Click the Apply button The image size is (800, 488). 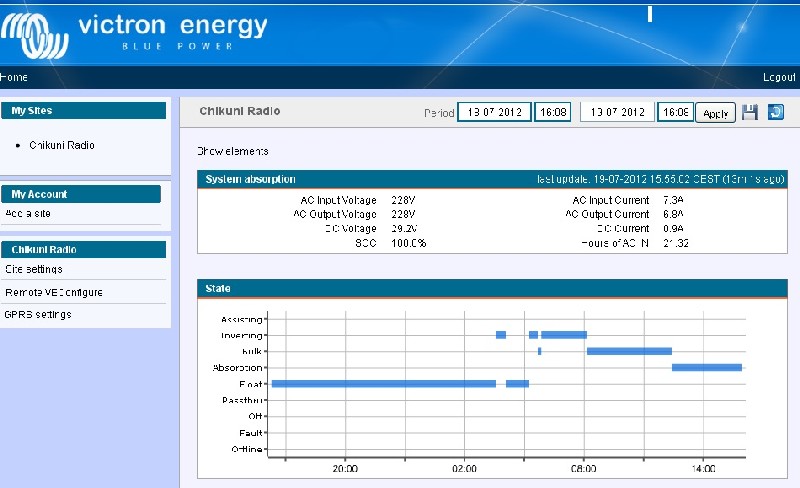click(715, 113)
